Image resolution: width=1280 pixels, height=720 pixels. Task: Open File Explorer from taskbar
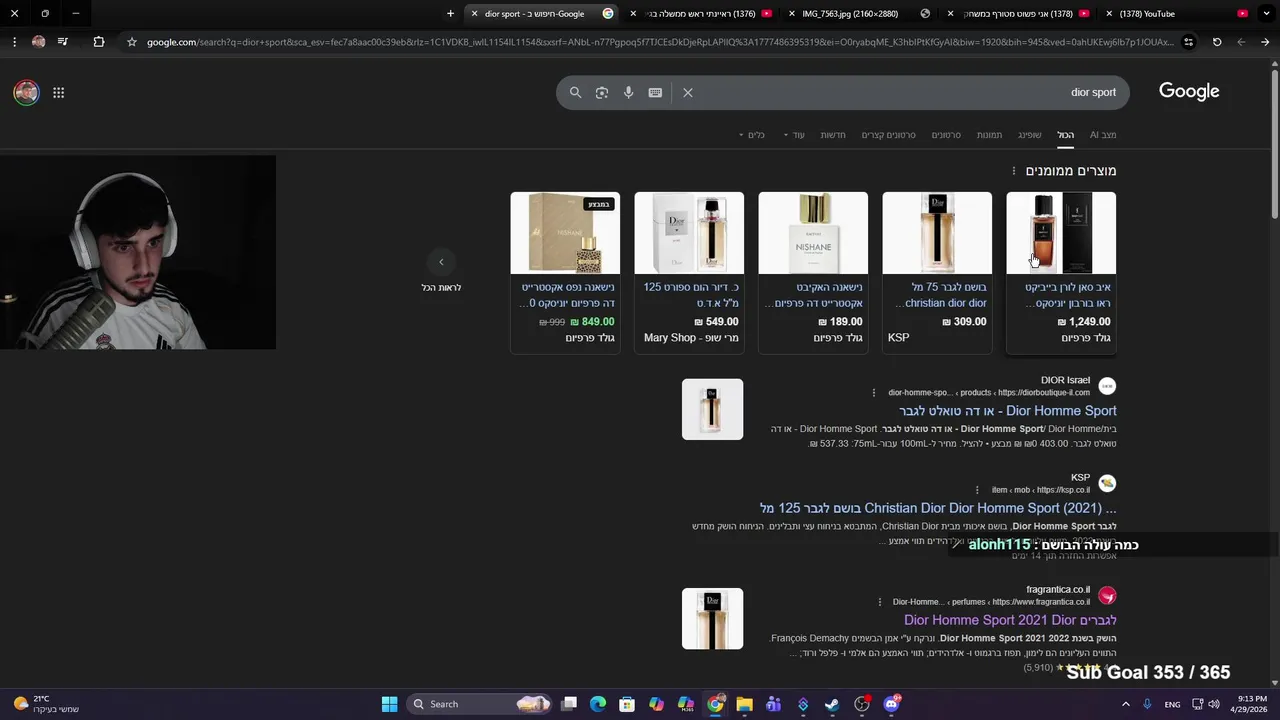point(744,704)
